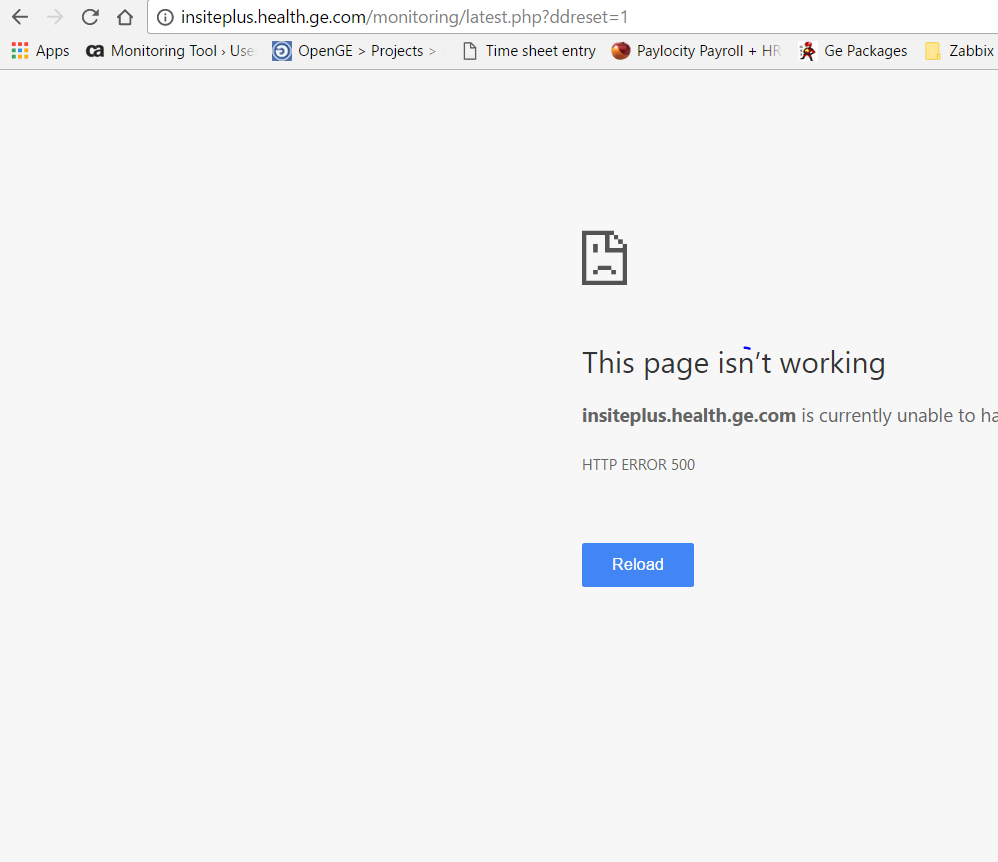
Task: Open the browser home page
Action: point(125,17)
